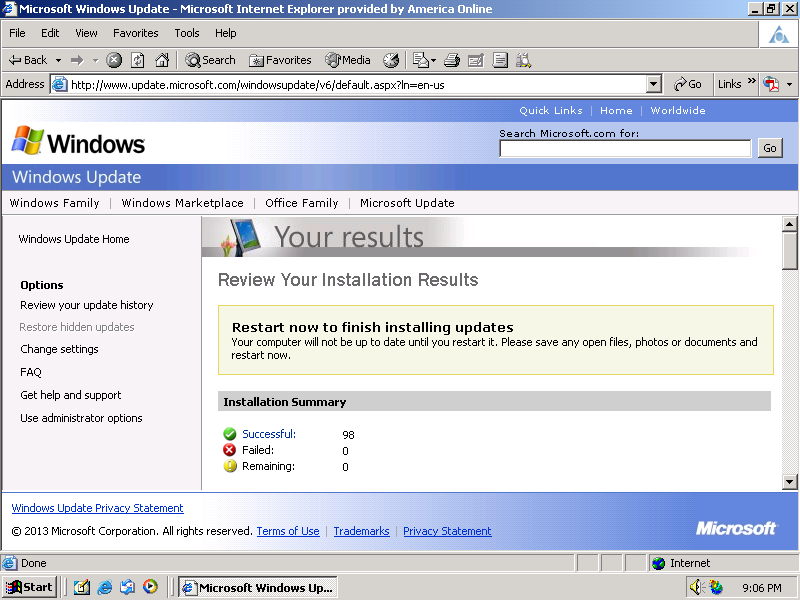Print the page with the printer icon
800x600 pixels.
tap(452, 60)
